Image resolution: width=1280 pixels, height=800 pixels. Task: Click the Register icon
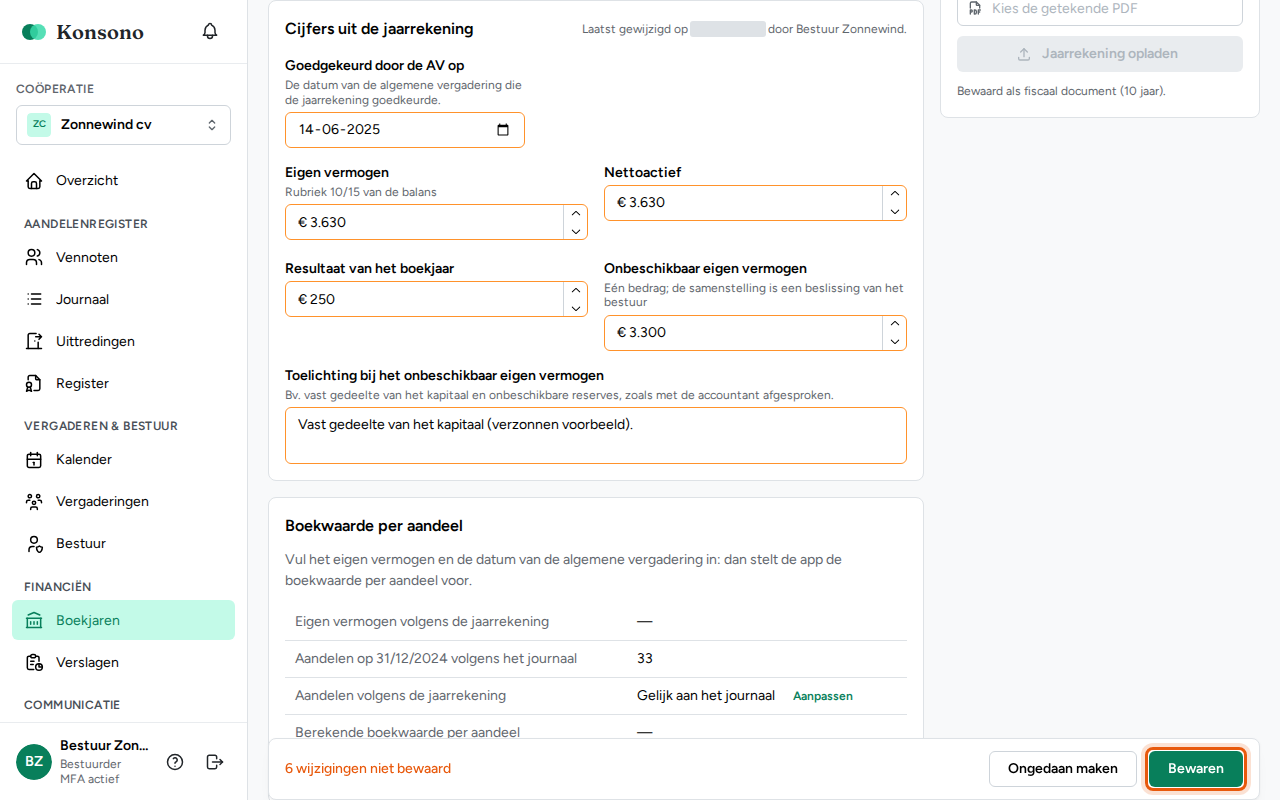(34, 384)
